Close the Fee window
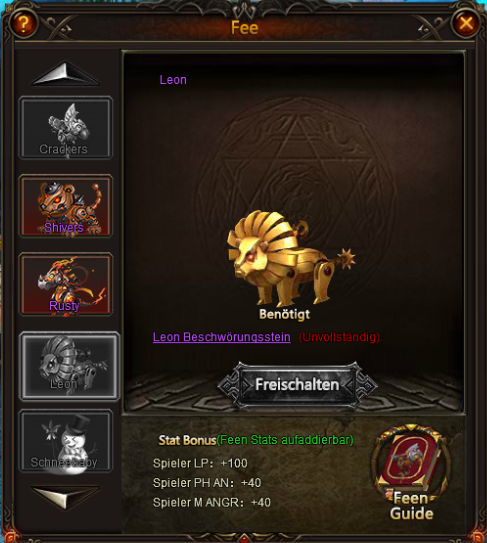Screen dimensions: 487x543 click(466, 24)
